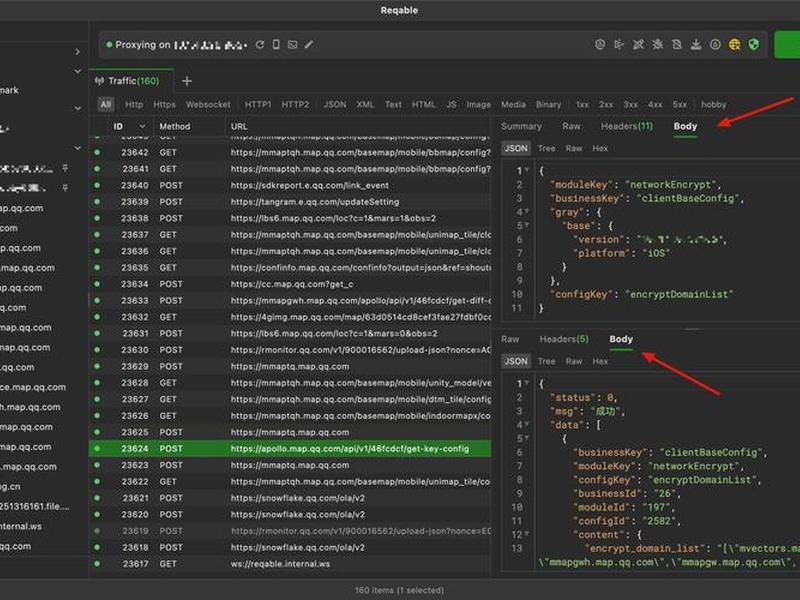Screen dimensions: 800x600
Task: Click green status dot of request 23642
Action: pos(97,152)
